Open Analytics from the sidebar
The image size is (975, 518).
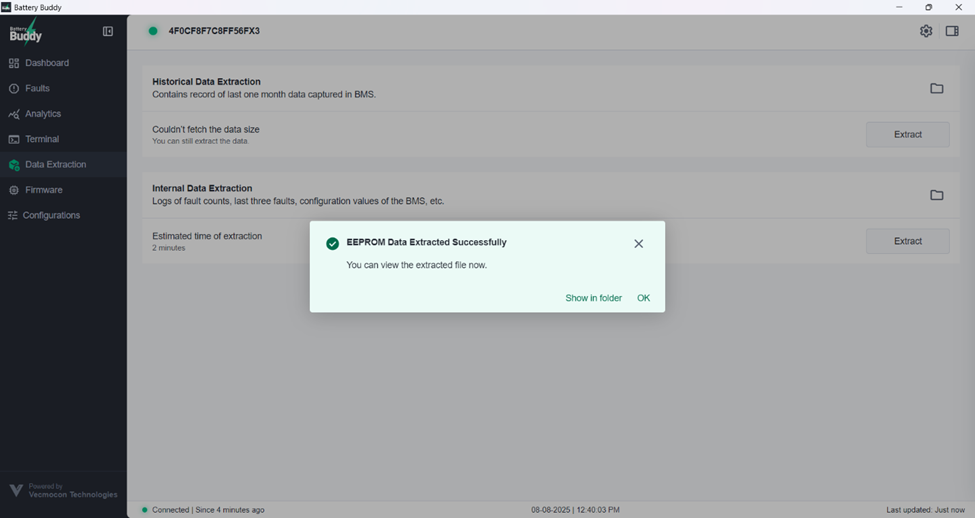coord(43,114)
